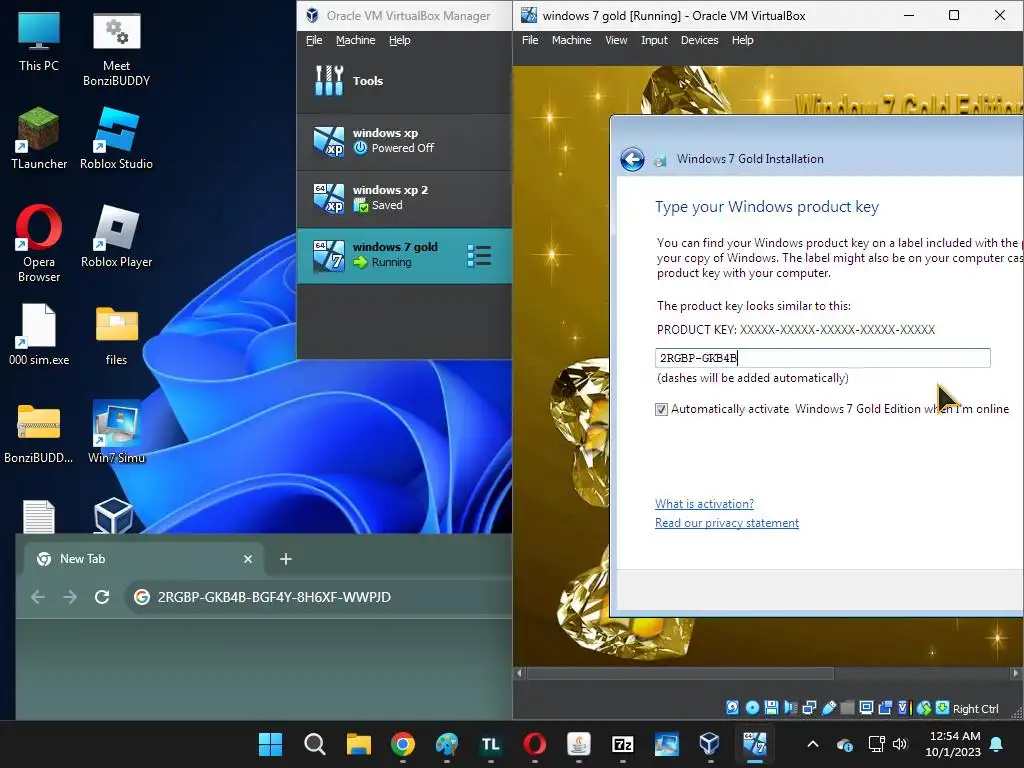The height and width of the screenshot is (768, 1024).
Task: Open Opera Browser desktop shortcut
Action: (39, 244)
